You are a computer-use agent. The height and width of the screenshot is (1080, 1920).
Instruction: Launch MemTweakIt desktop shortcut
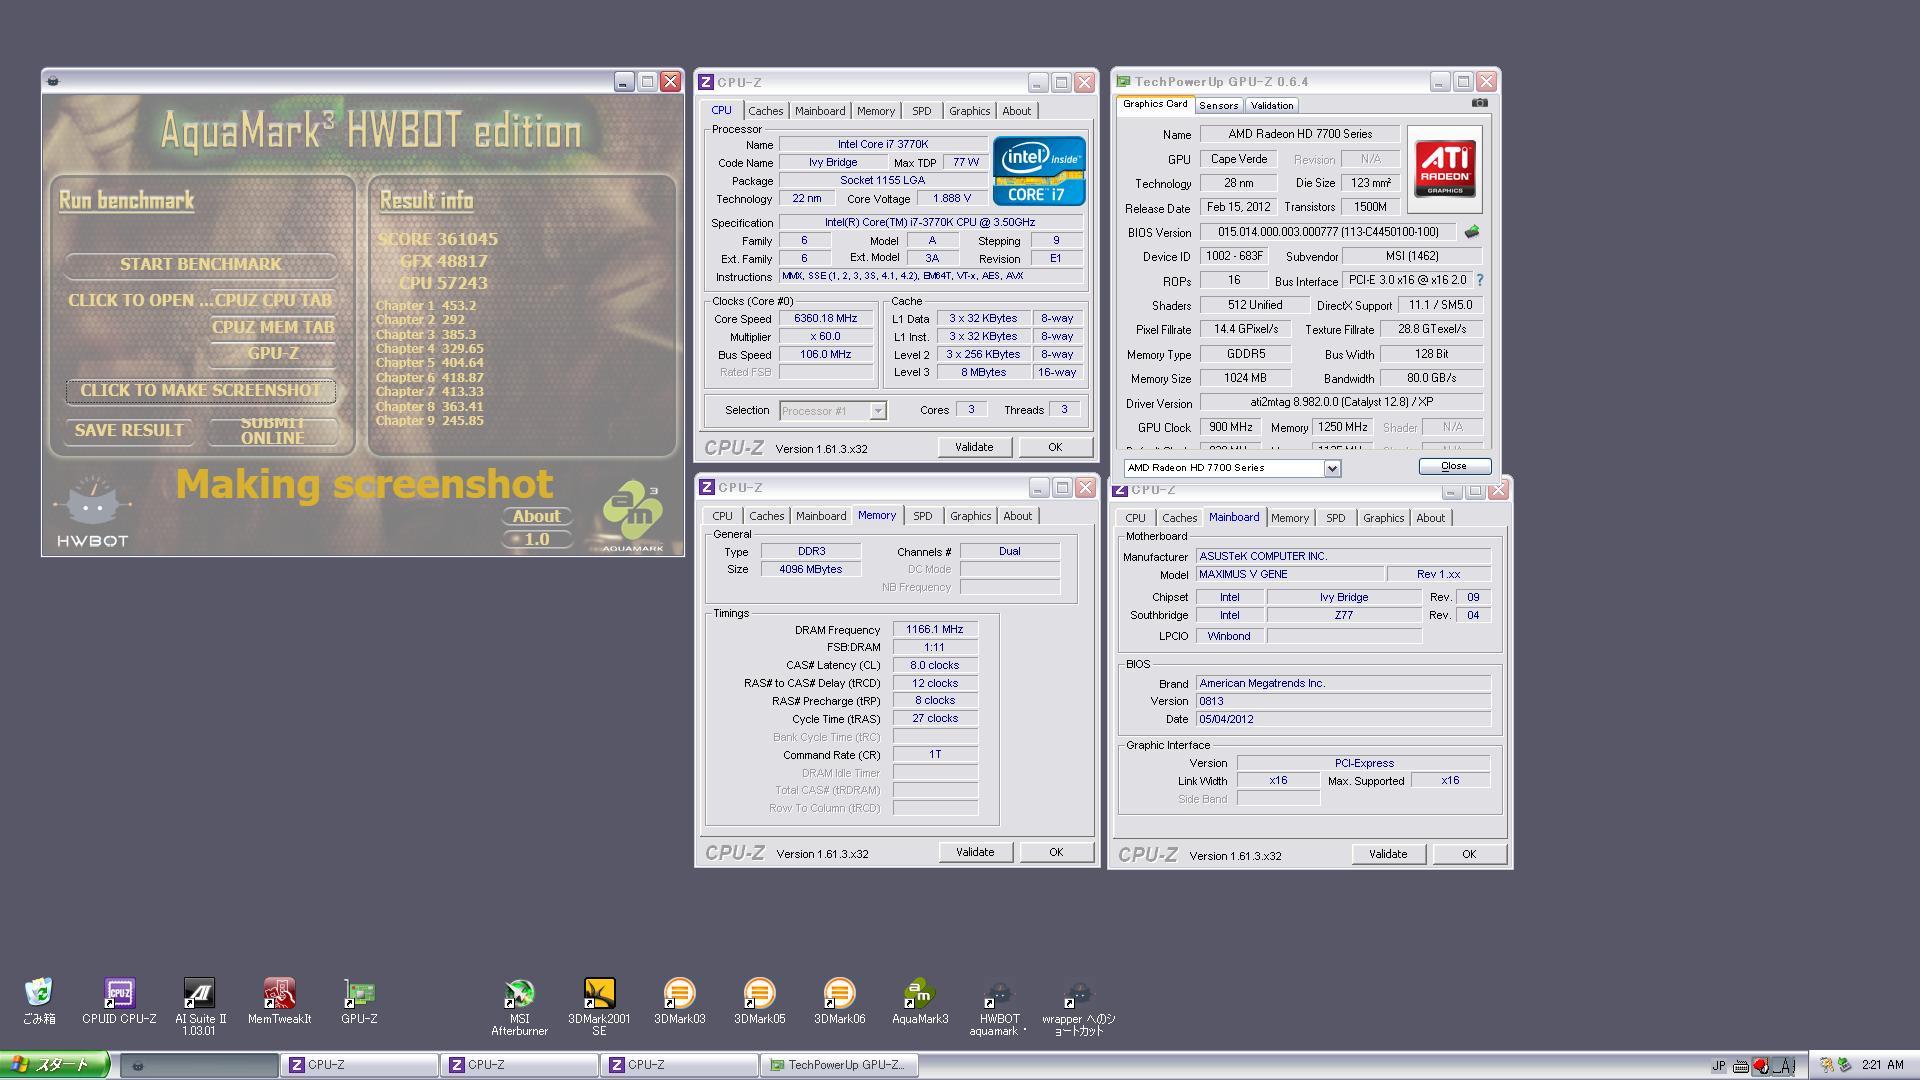click(x=279, y=1001)
